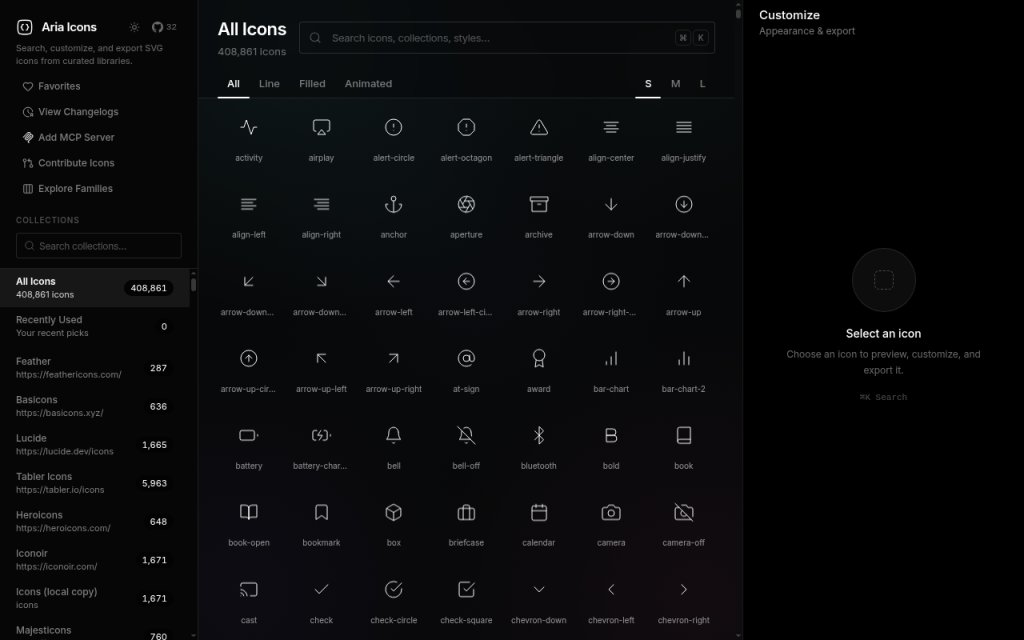
Task: Open the Feather collection
Action: tap(95, 368)
